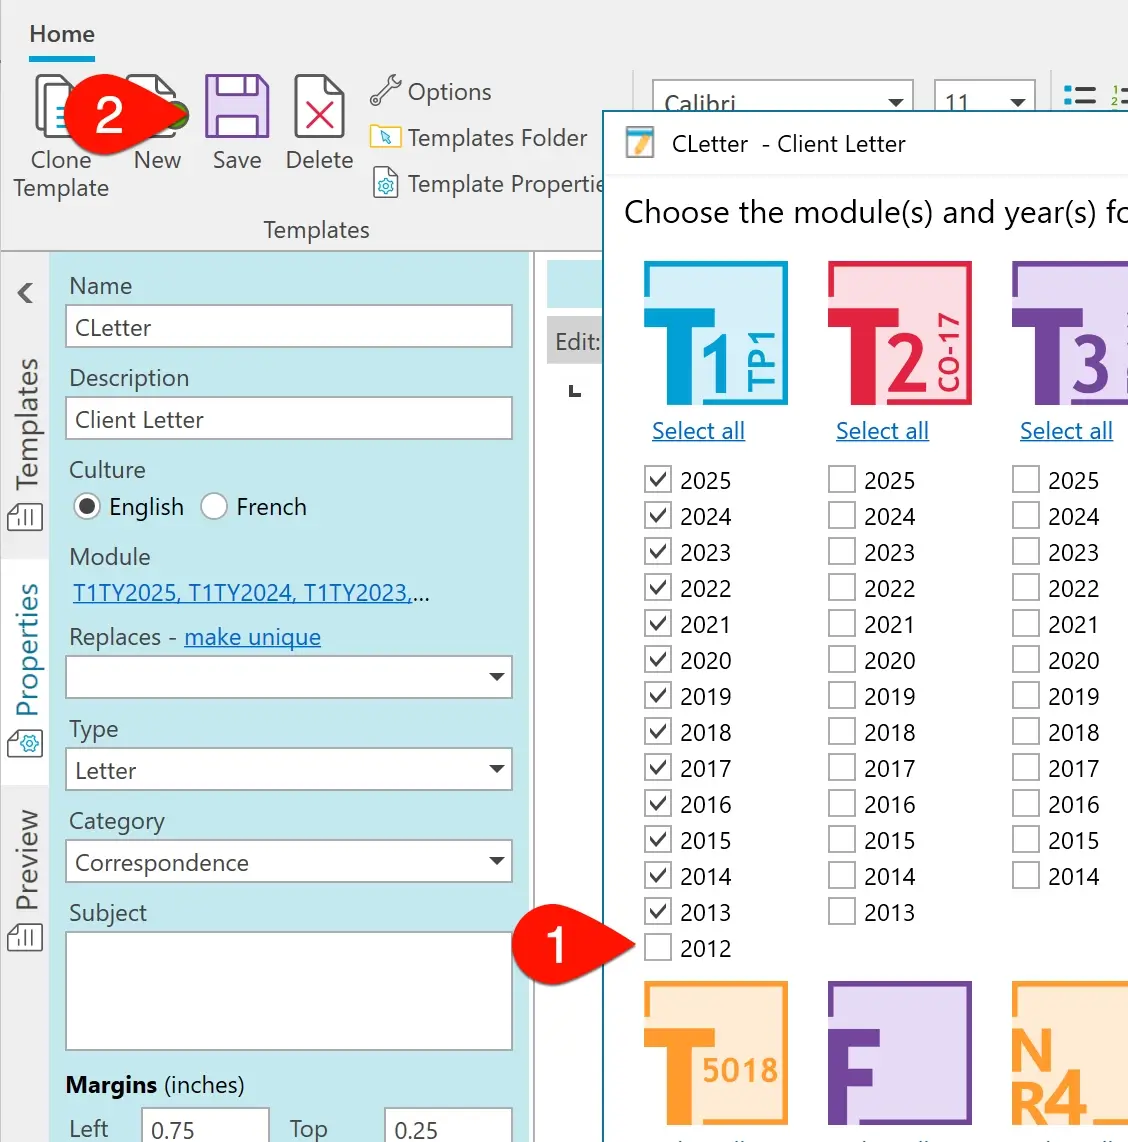Enable 2025 in the T2 column
1128x1142 pixels.
coord(841,479)
